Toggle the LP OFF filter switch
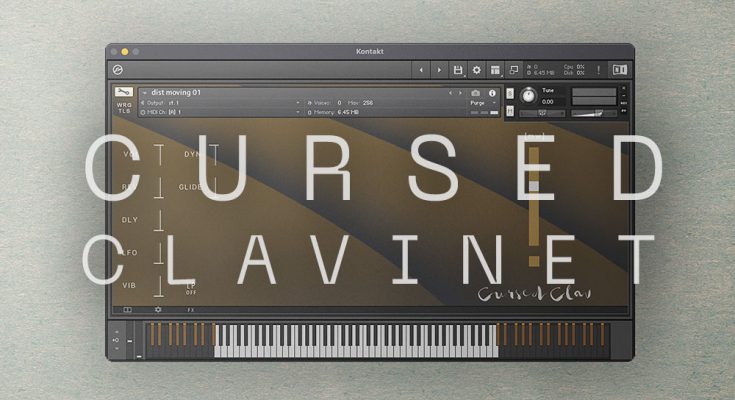 (190, 289)
